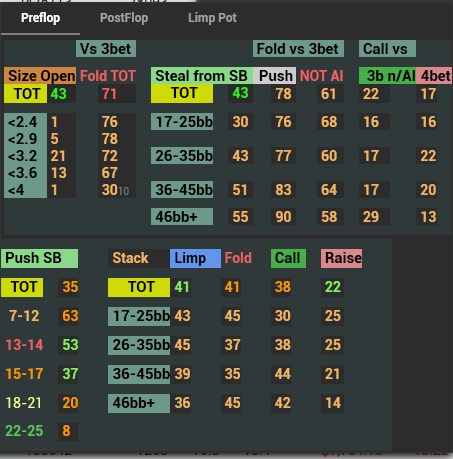Click Push value 78 in steal TOT row

coord(283,94)
